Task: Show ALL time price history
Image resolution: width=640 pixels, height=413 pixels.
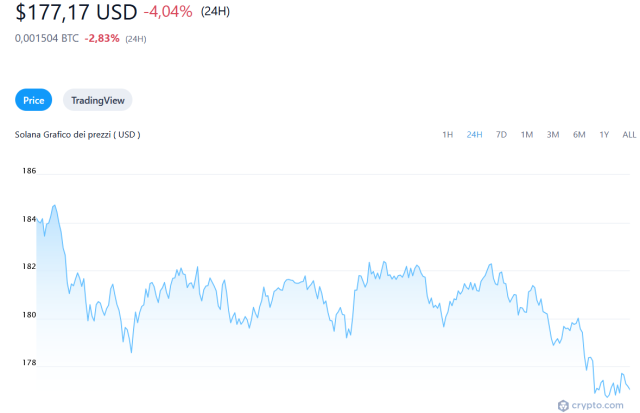Action: [x=629, y=135]
